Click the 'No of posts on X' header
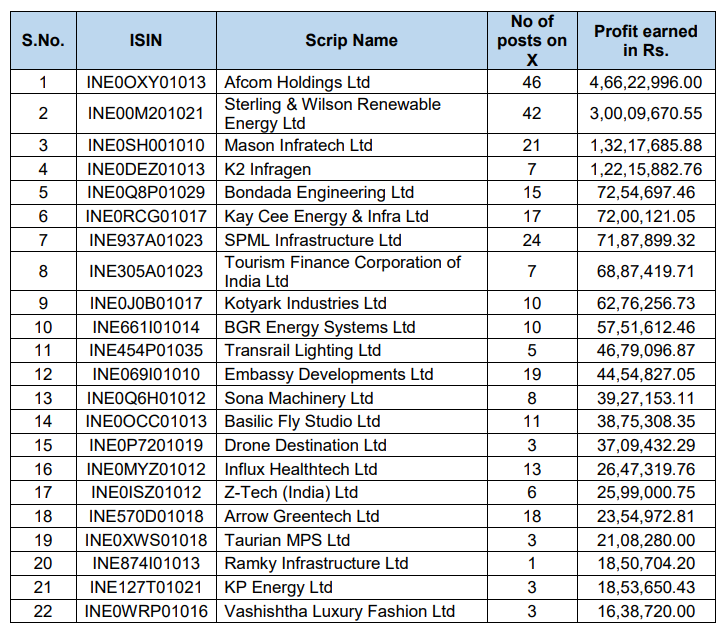Screen dimensions: 720x634 (532, 40)
